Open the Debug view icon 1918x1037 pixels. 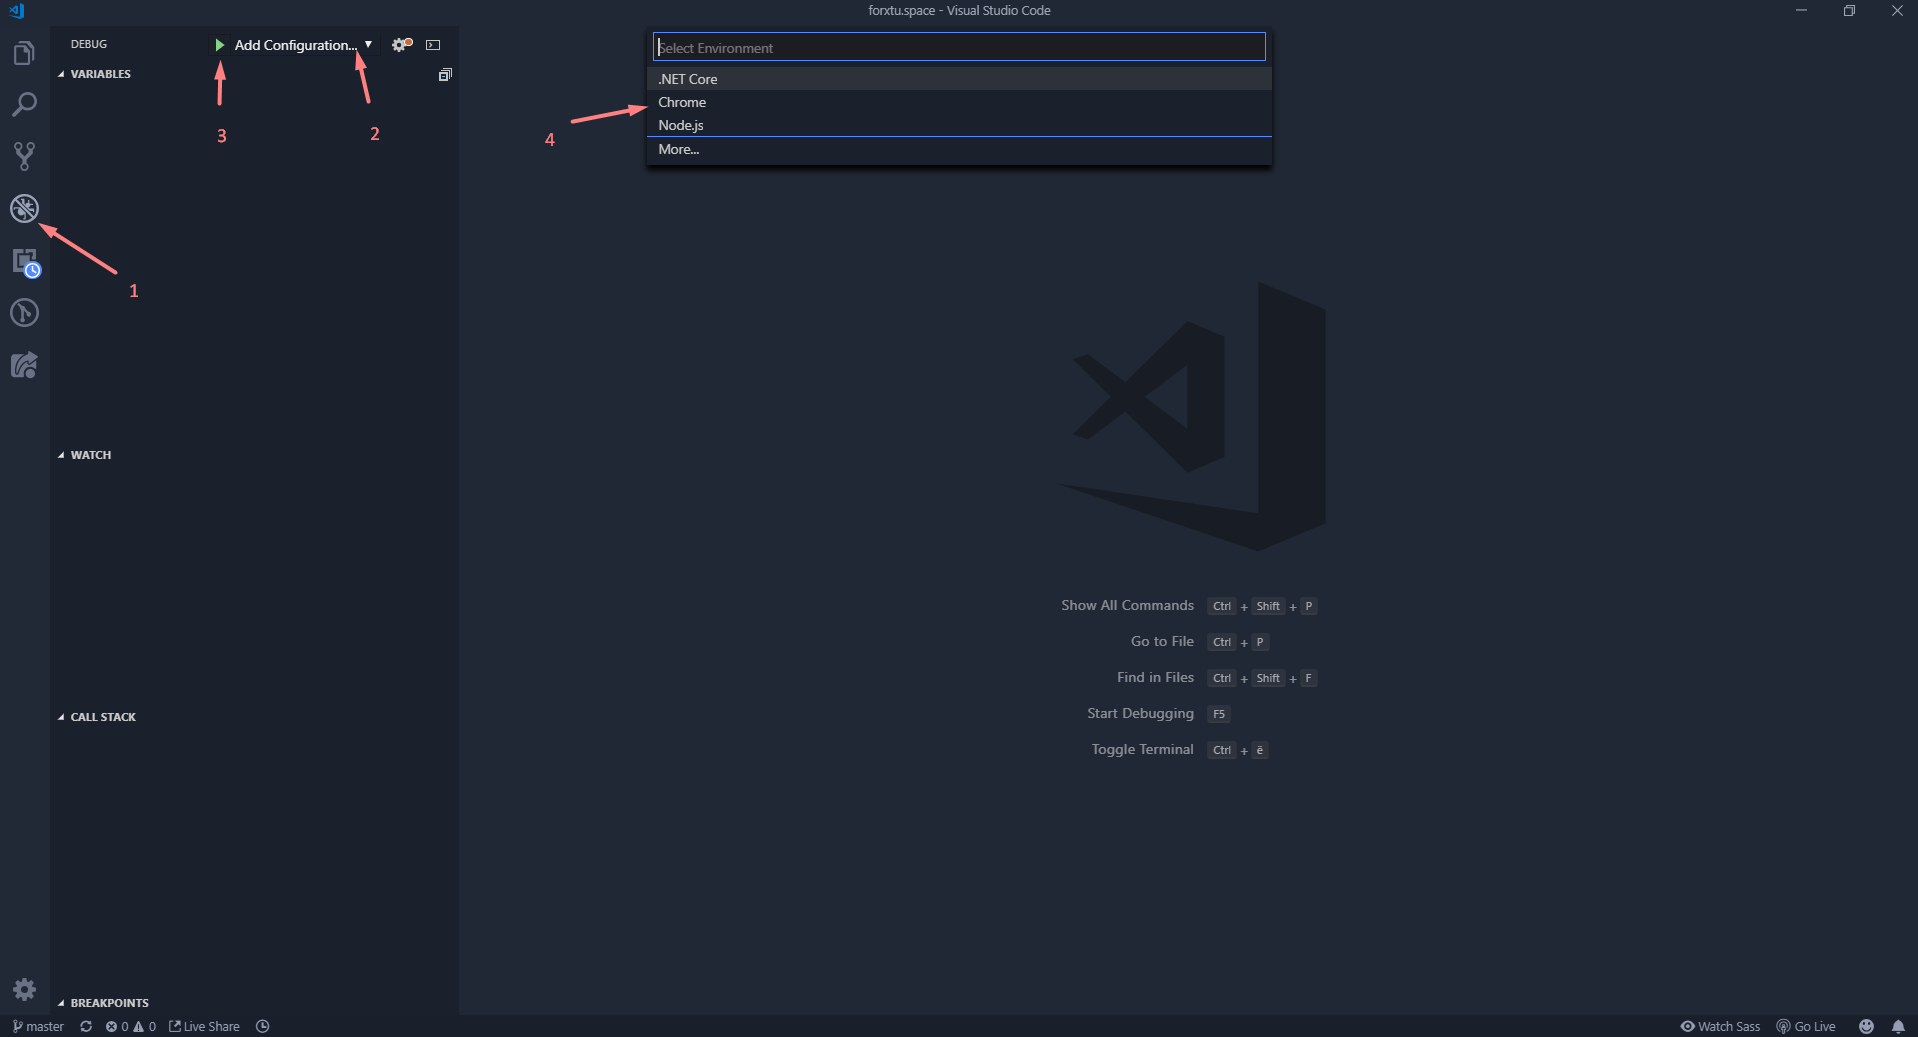coord(24,208)
